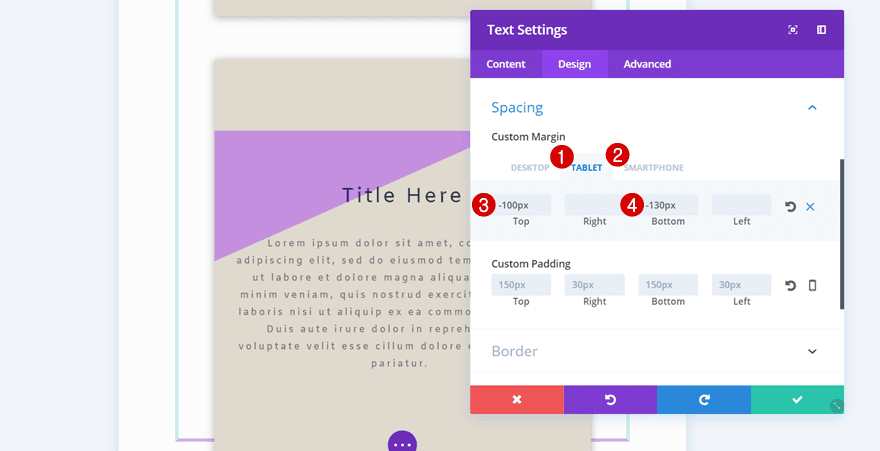Click the sidebar snap icon in Text Settings header
880x451 pixels.
[x=821, y=30]
